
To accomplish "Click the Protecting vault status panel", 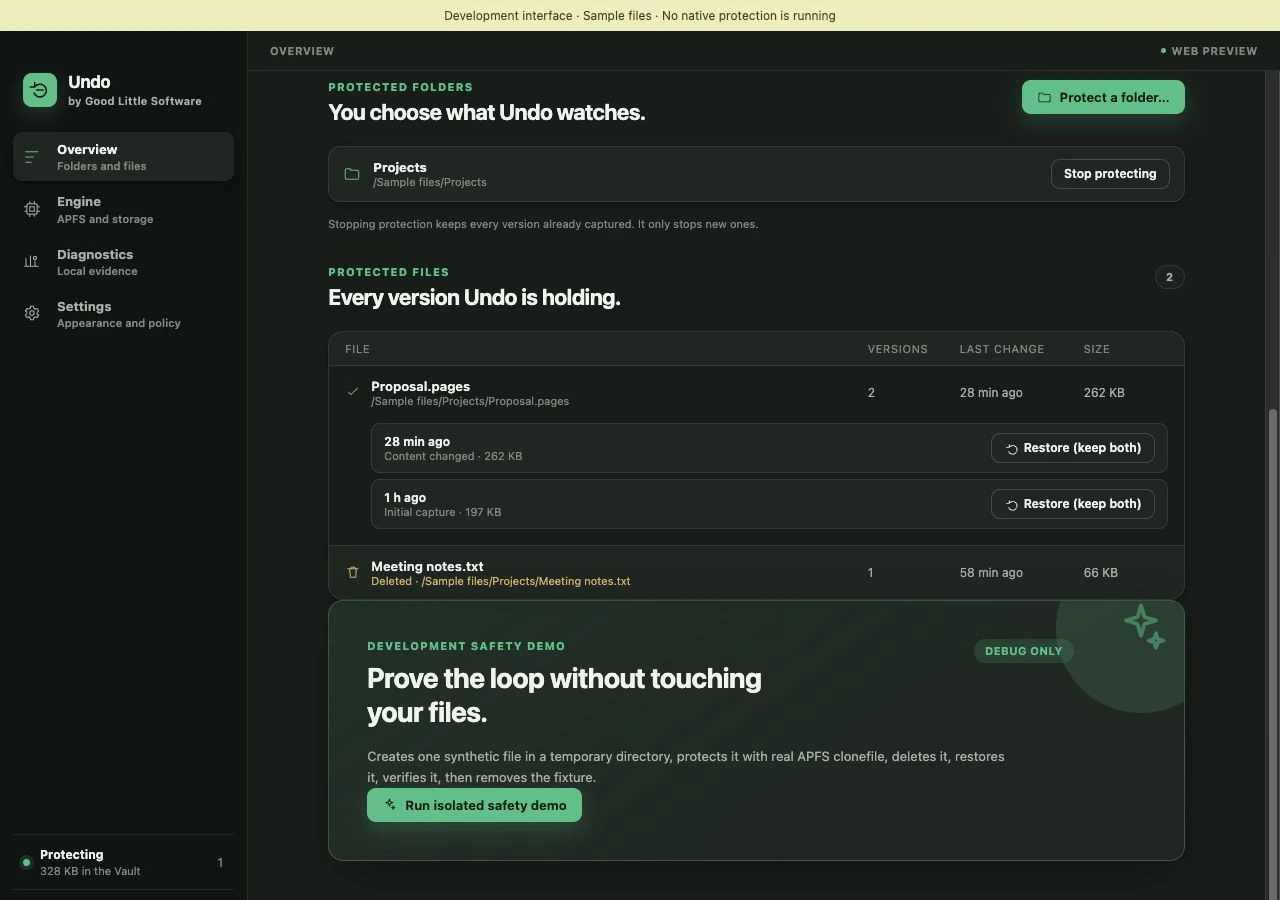I will (123, 862).
